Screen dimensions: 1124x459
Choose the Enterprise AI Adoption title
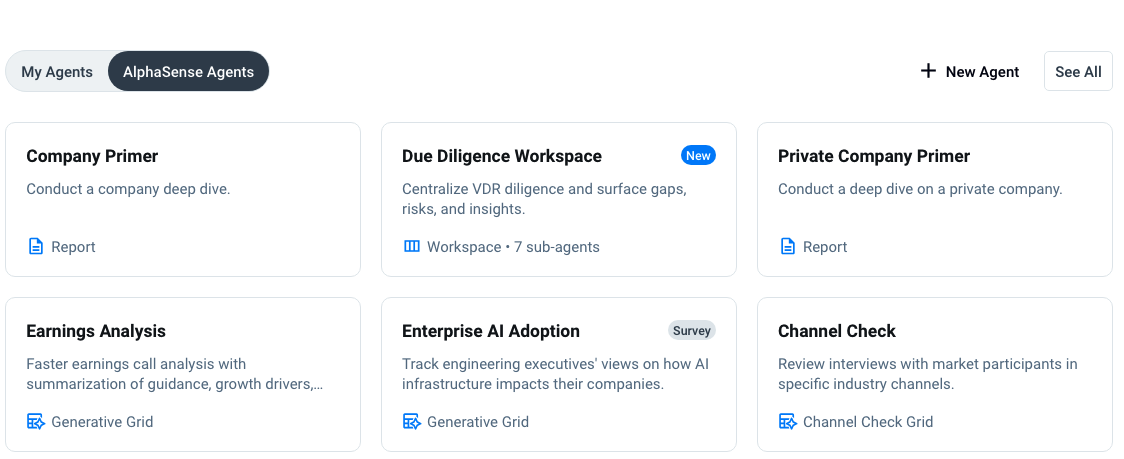pyautogui.click(x=491, y=331)
